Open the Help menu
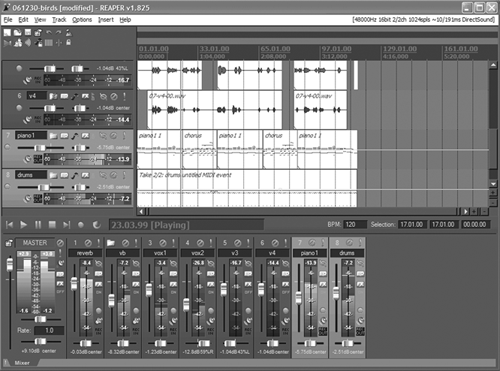The height and width of the screenshot is (371, 500). pyautogui.click(x=125, y=20)
